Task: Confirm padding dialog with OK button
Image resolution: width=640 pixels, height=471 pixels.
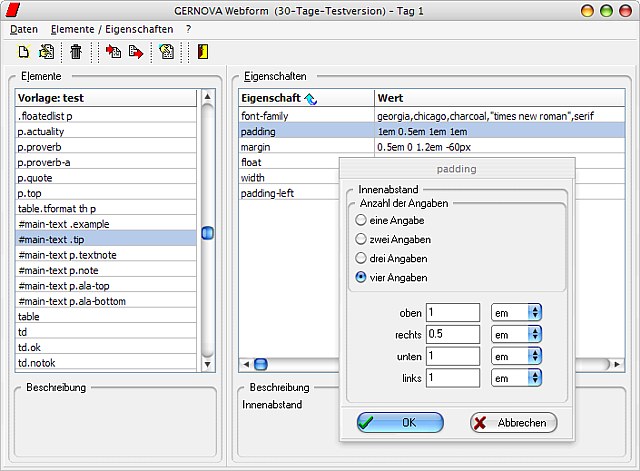Action: click(x=400, y=422)
